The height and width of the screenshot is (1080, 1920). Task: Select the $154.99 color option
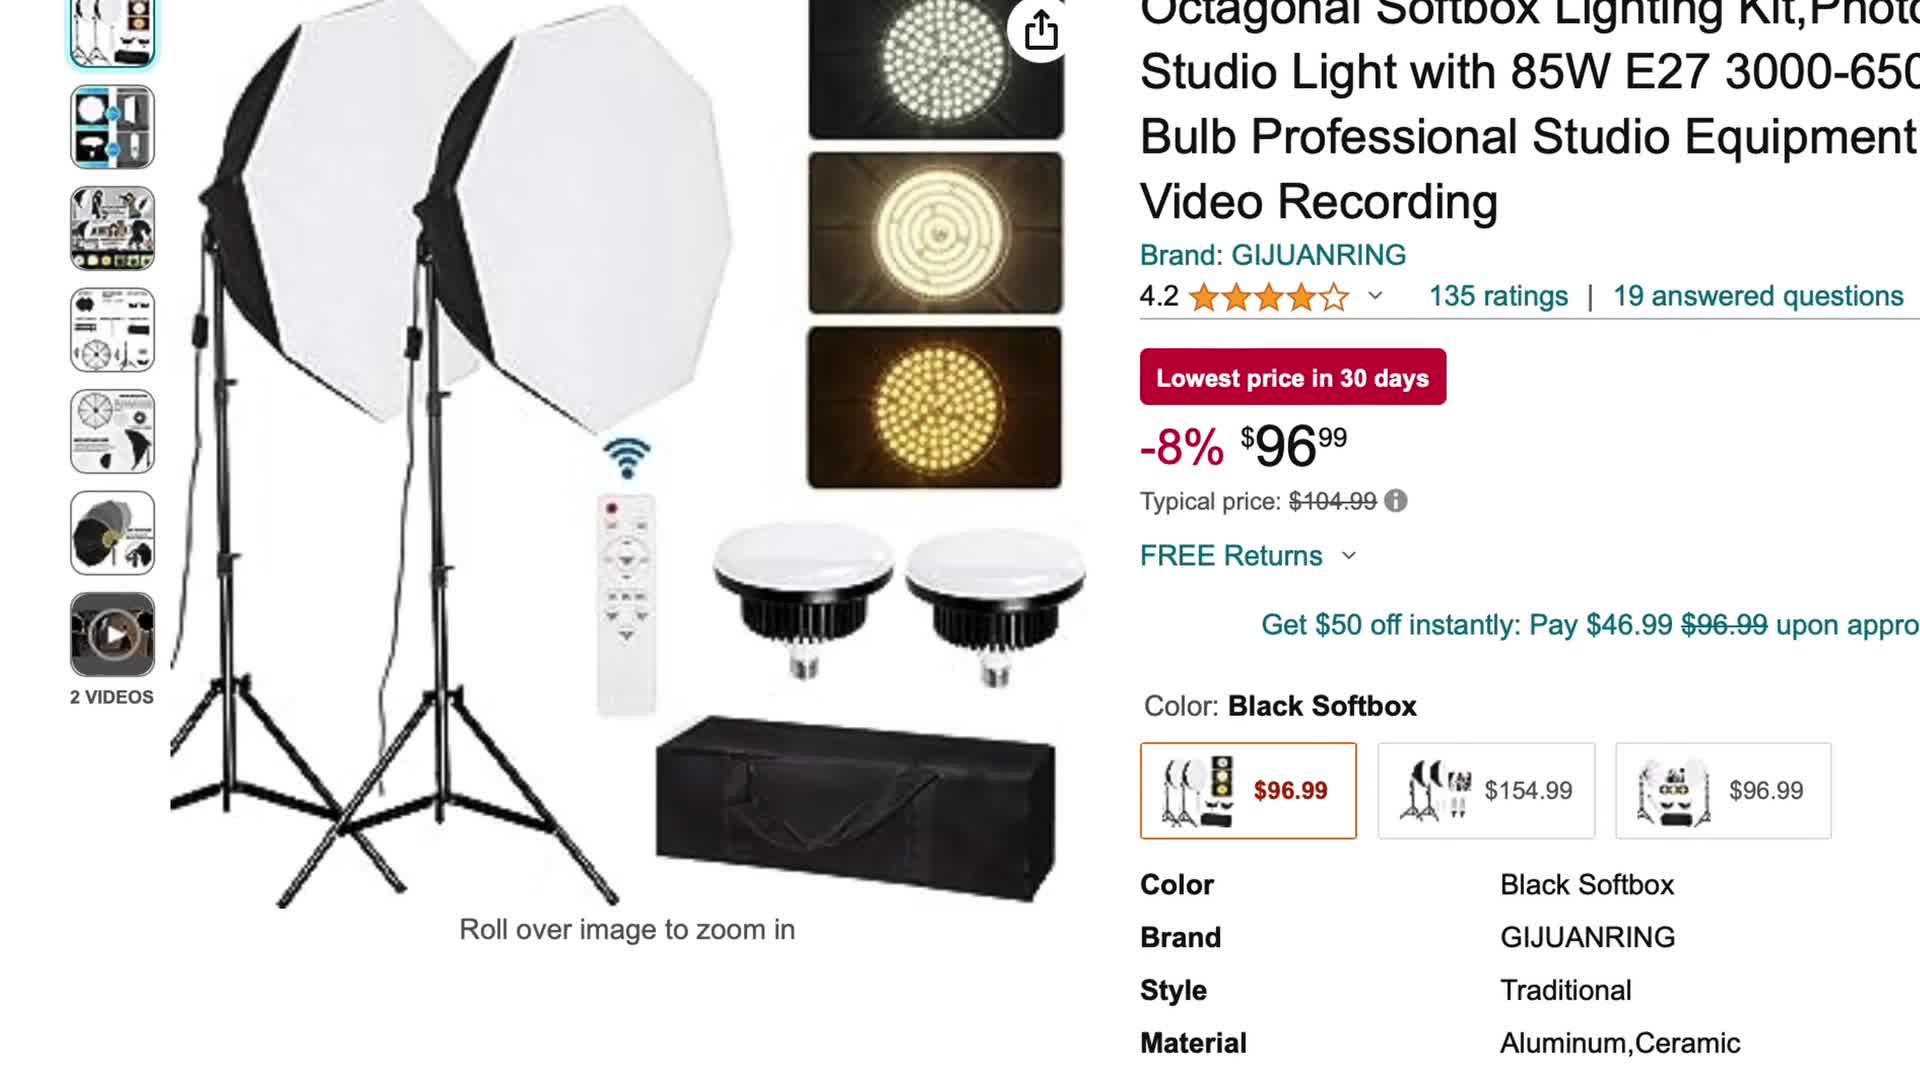(x=1486, y=791)
